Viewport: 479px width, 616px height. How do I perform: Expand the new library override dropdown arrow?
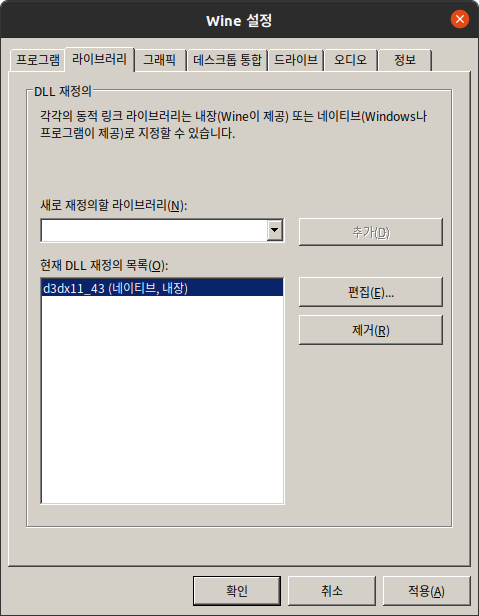(x=275, y=230)
